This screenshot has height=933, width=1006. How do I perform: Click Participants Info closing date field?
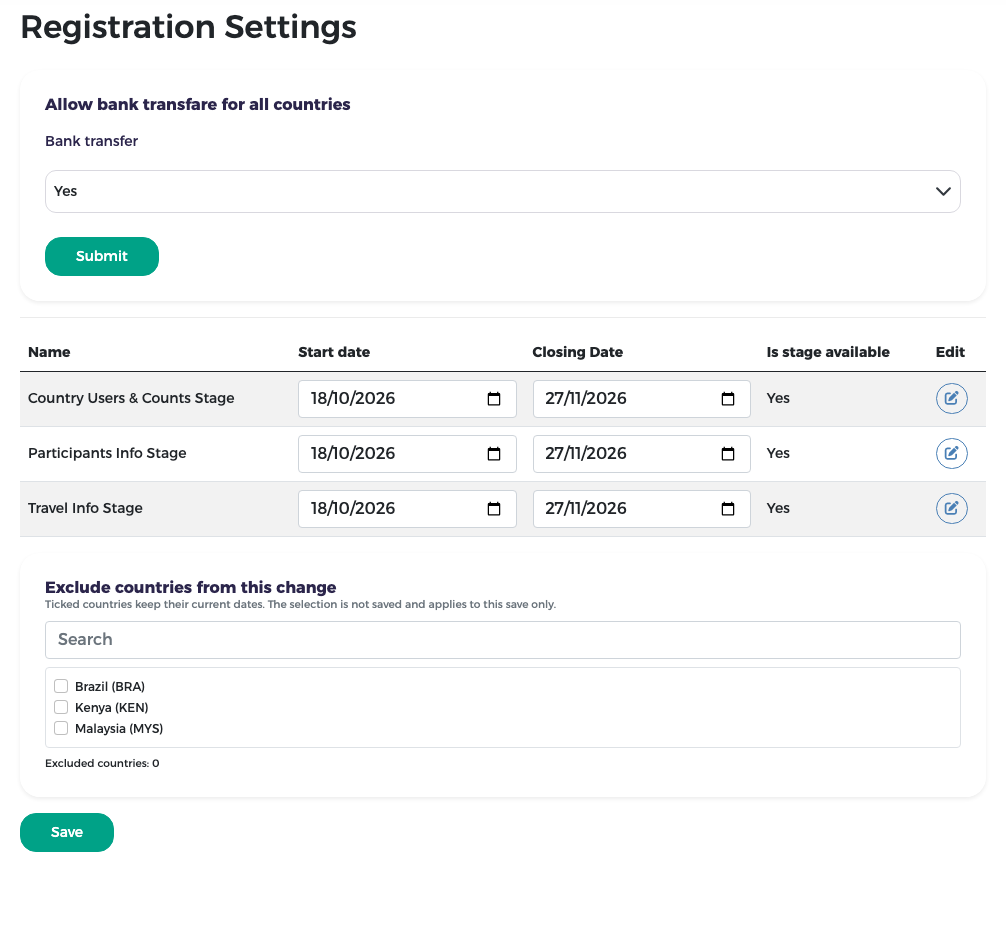(x=642, y=454)
